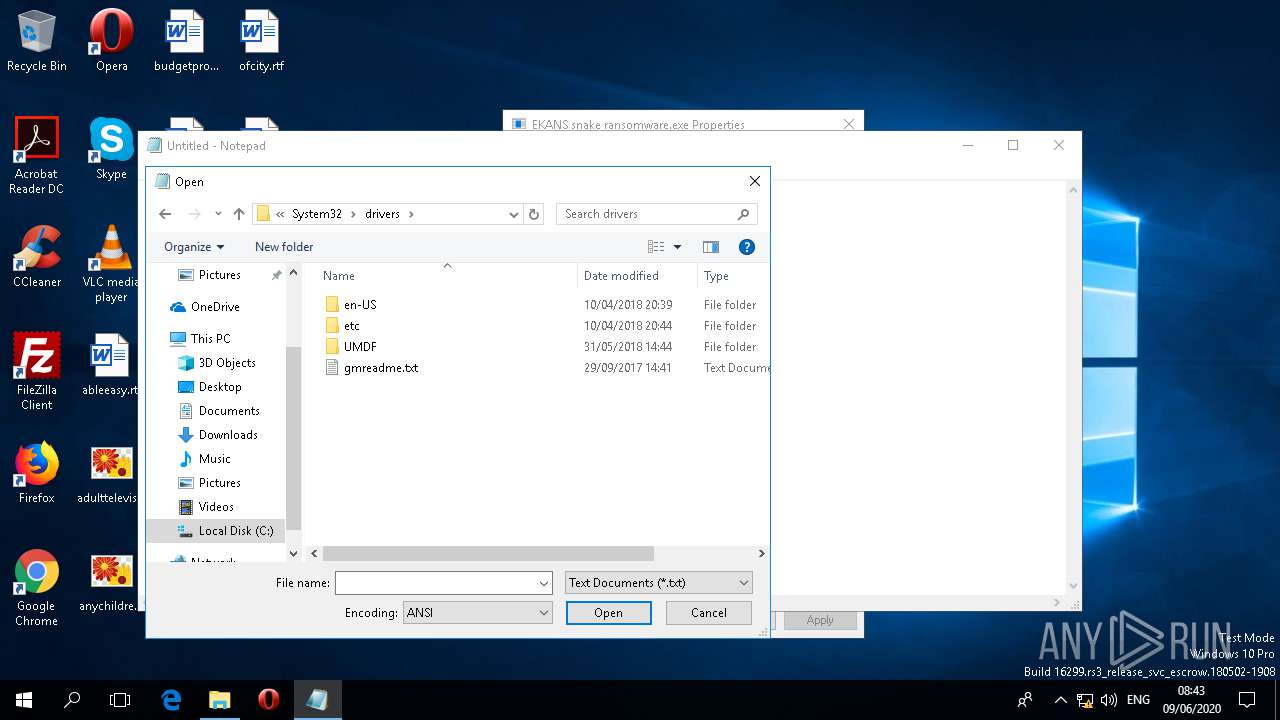Launch Firefox from desktop
1280x720 pixels.
coord(37,474)
